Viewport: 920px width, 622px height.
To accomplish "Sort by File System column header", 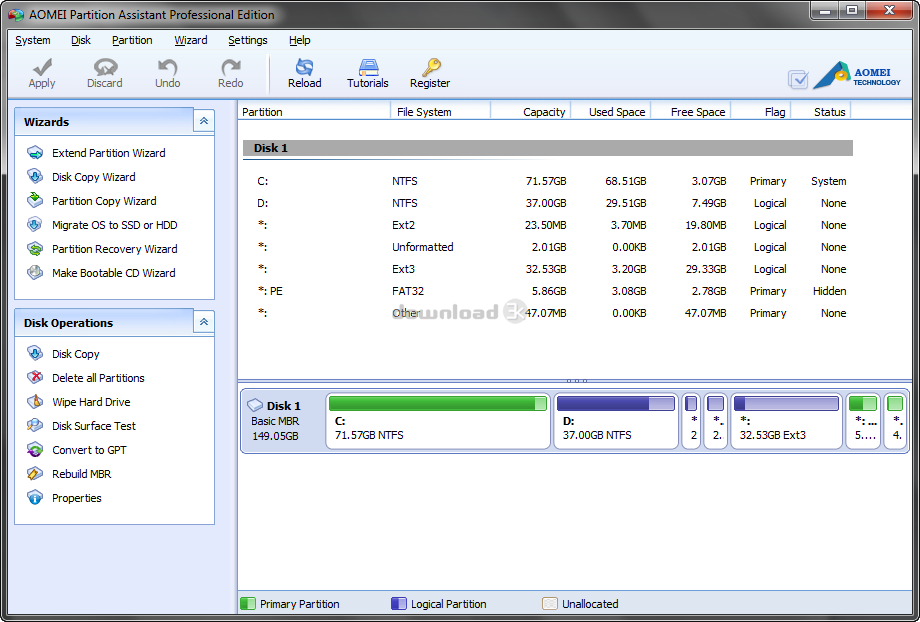I will click(x=441, y=111).
